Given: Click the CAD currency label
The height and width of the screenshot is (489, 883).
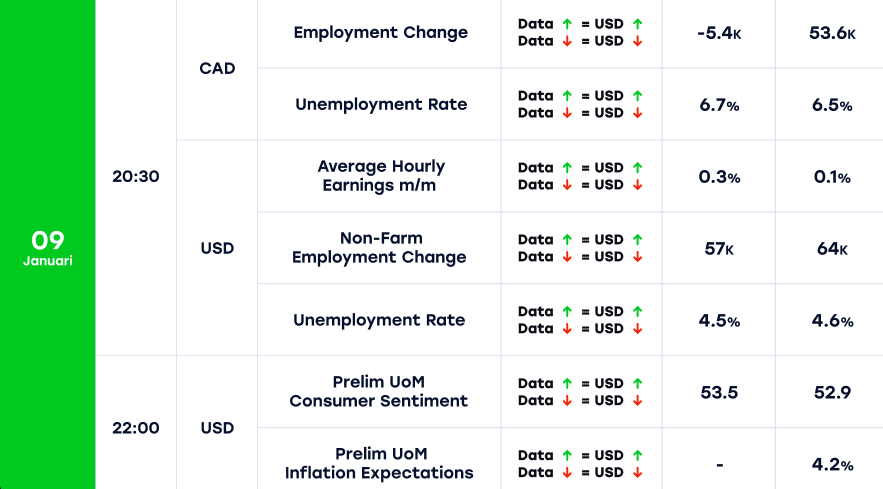Looking at the screenshot, I should pos(217,68).
